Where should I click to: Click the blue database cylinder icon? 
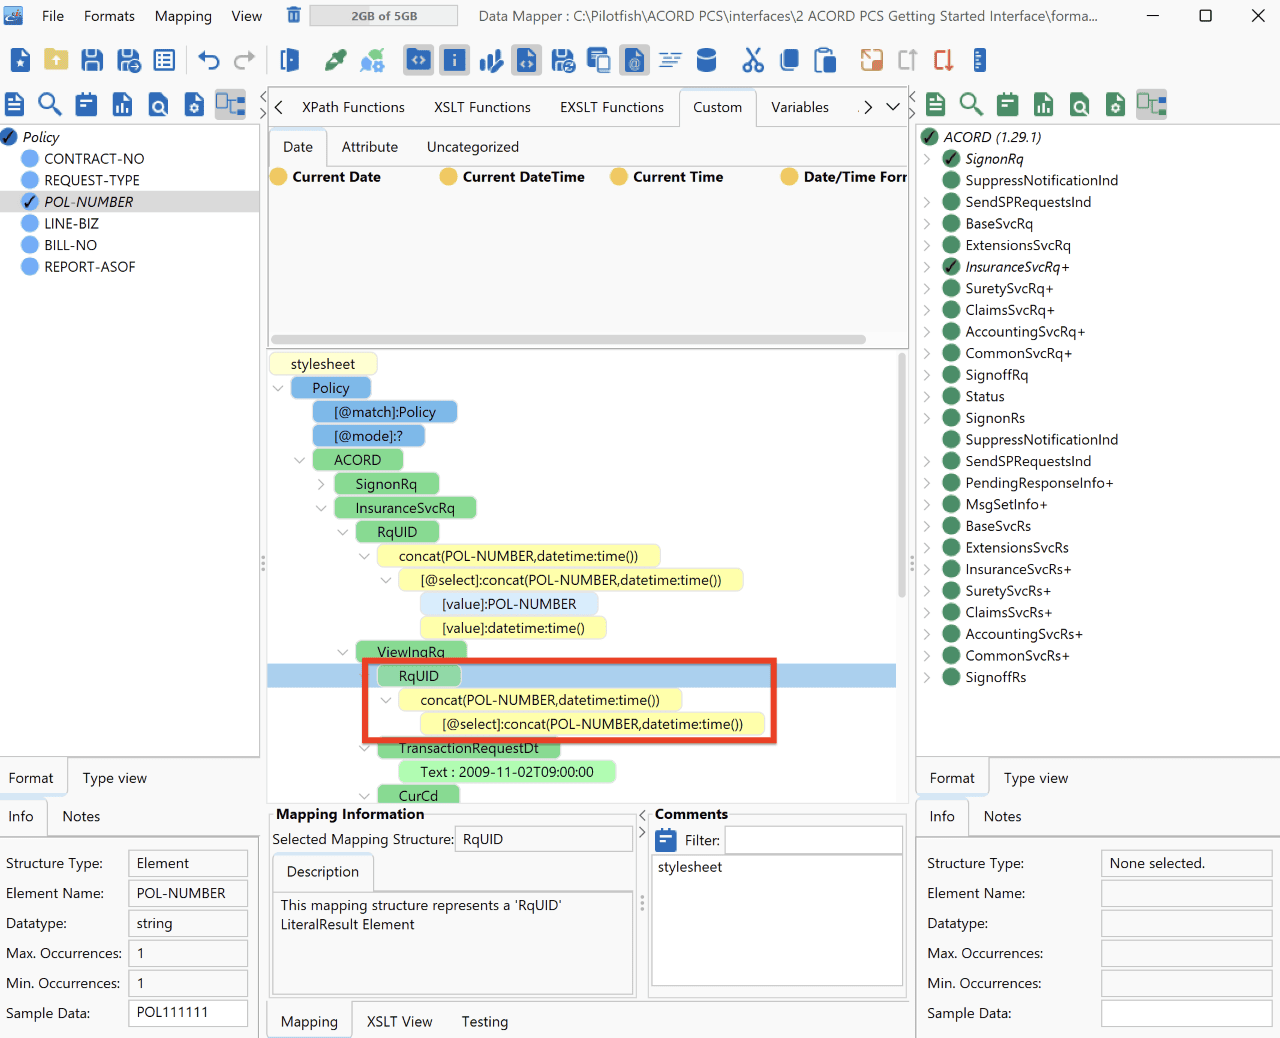[706, 60]
